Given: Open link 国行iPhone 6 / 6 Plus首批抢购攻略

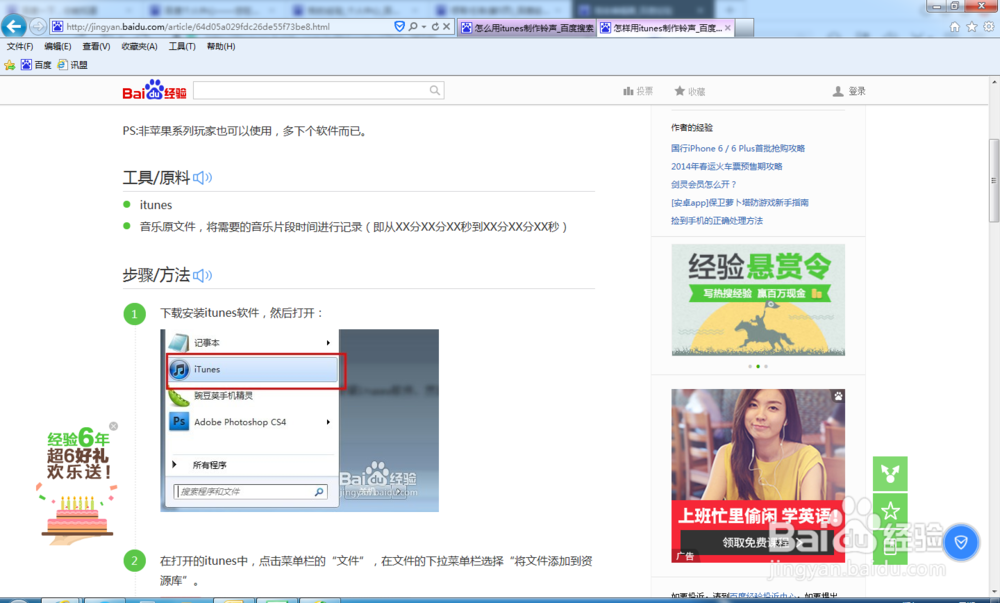Looking at the screenshot, I should tap(738, 149).
